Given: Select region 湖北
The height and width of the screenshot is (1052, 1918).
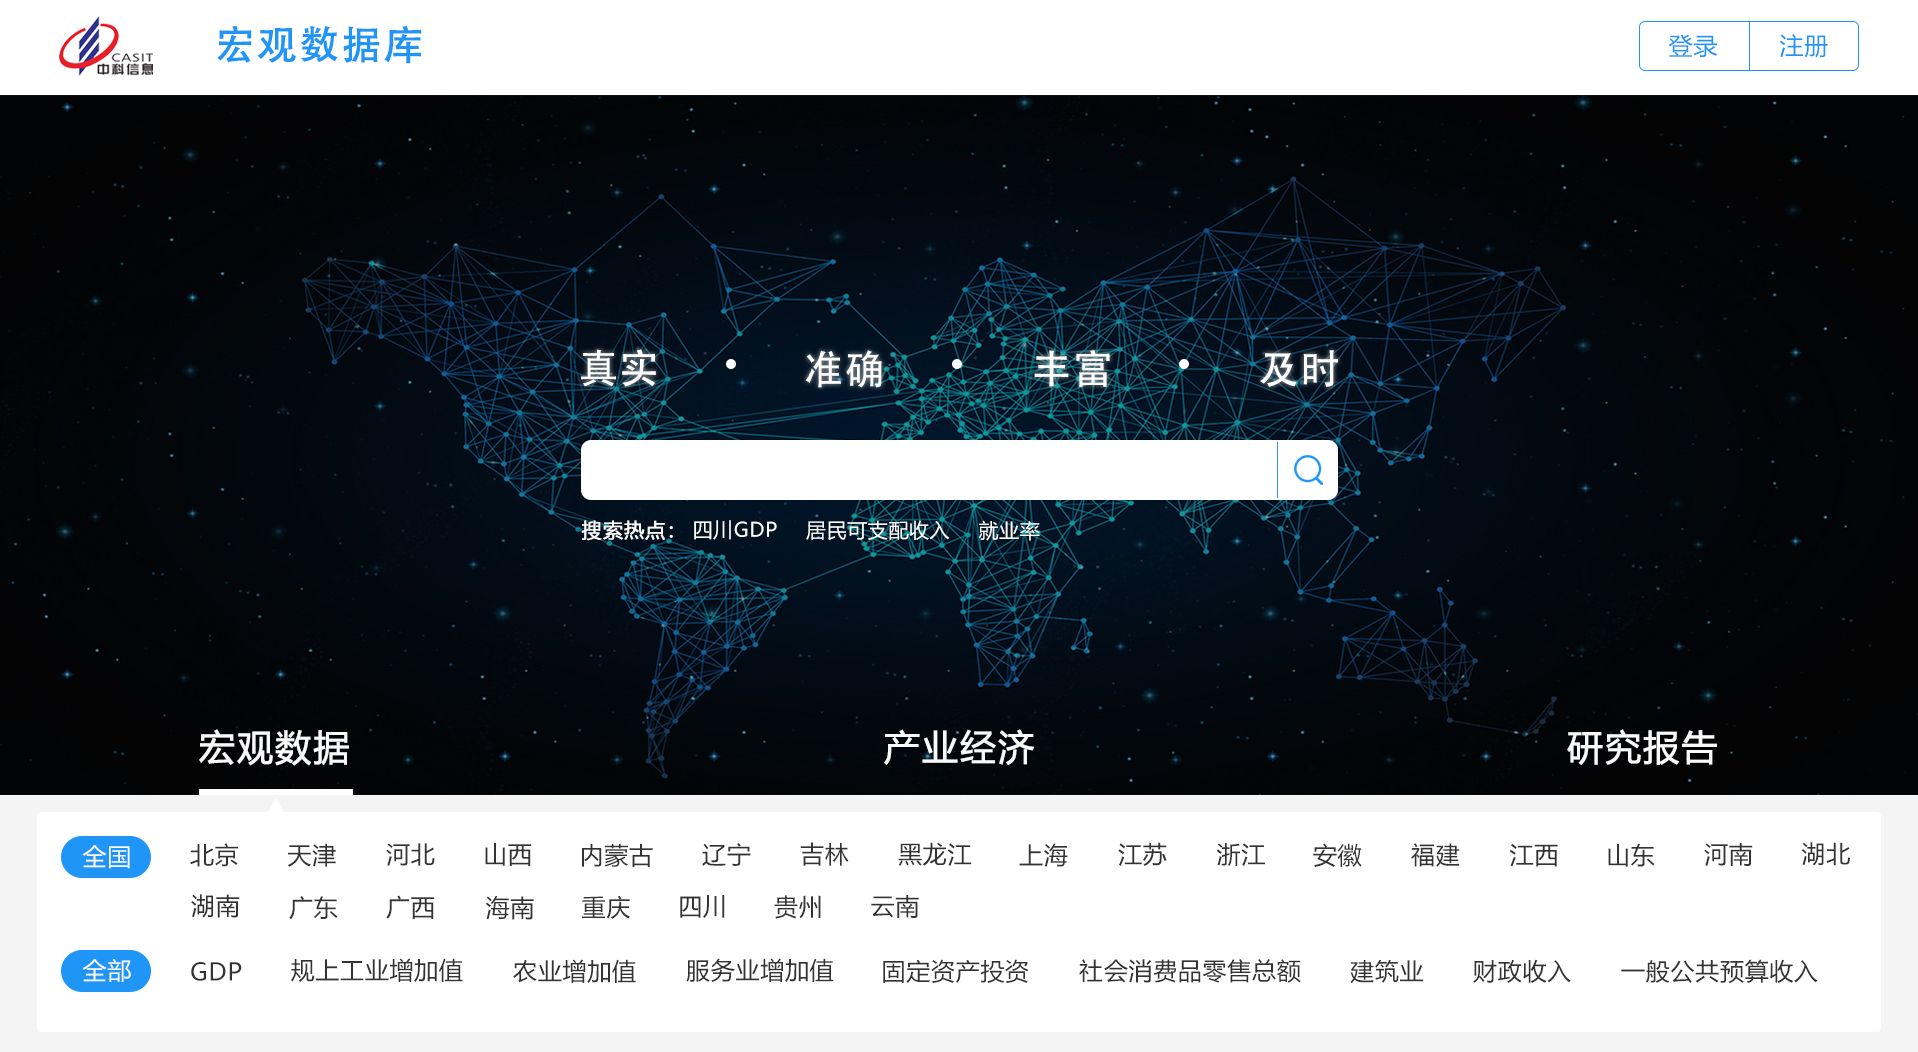Looking at the screenshot, I should tap(1826, 856).
